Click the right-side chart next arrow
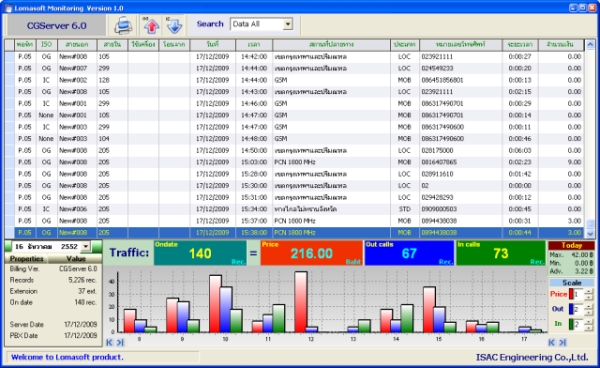Screen dimensions: 600x368 click(562, 342)
